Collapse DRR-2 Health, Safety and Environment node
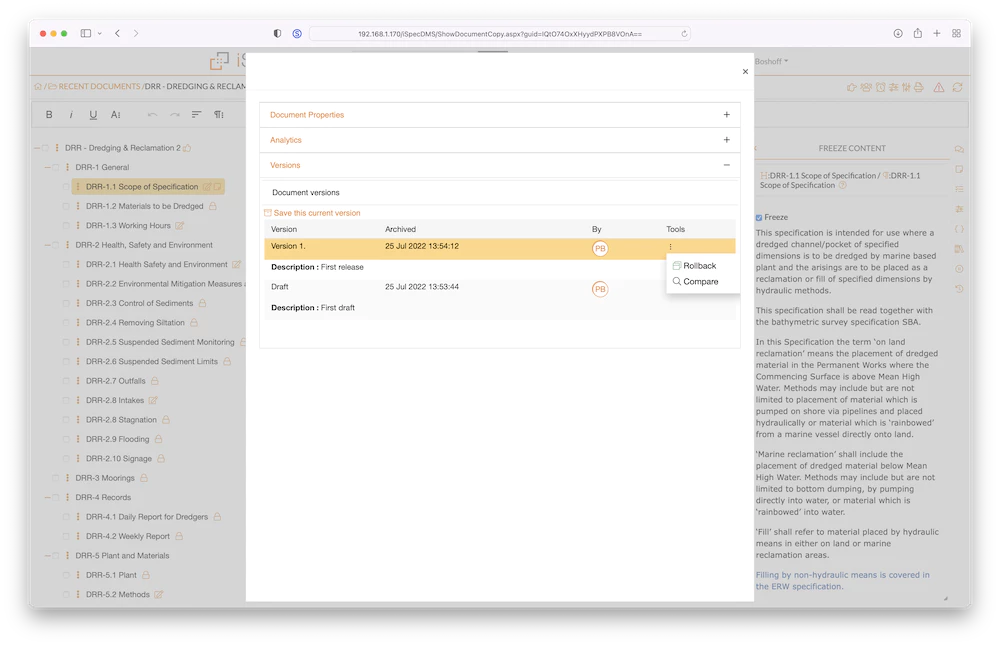Screen dimensions: 1000x646 pos(47,245)
